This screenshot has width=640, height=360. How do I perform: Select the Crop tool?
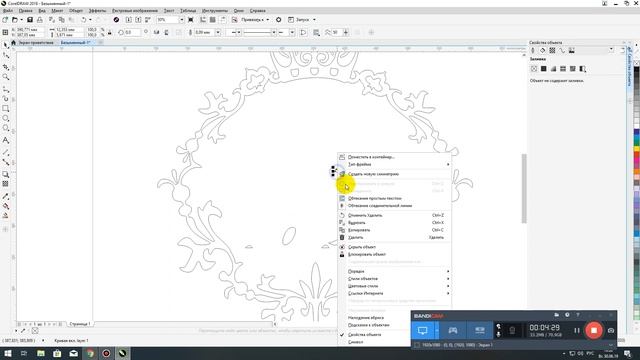6,67
